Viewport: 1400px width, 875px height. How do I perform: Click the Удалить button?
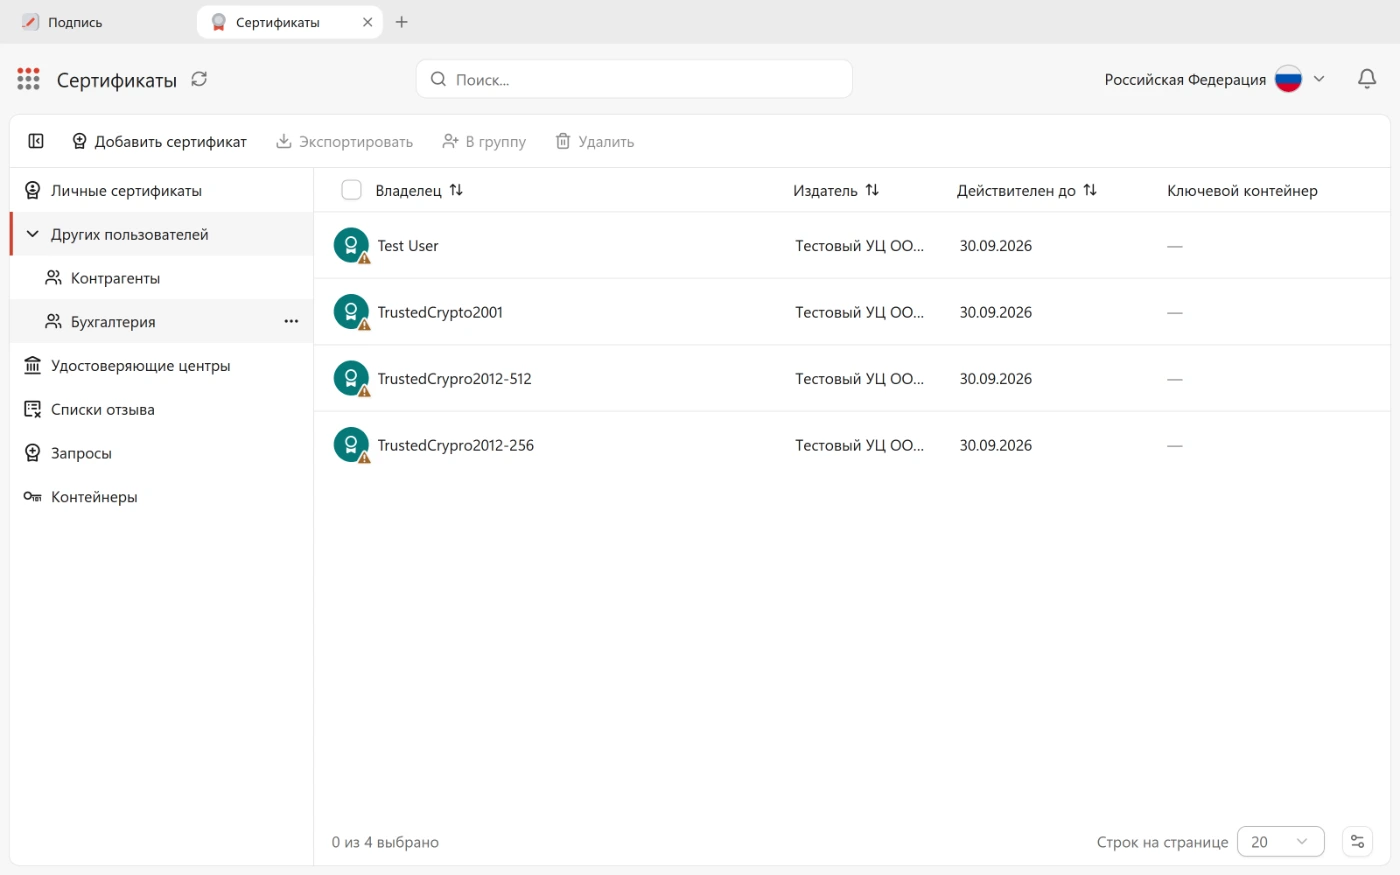point(595,141)
